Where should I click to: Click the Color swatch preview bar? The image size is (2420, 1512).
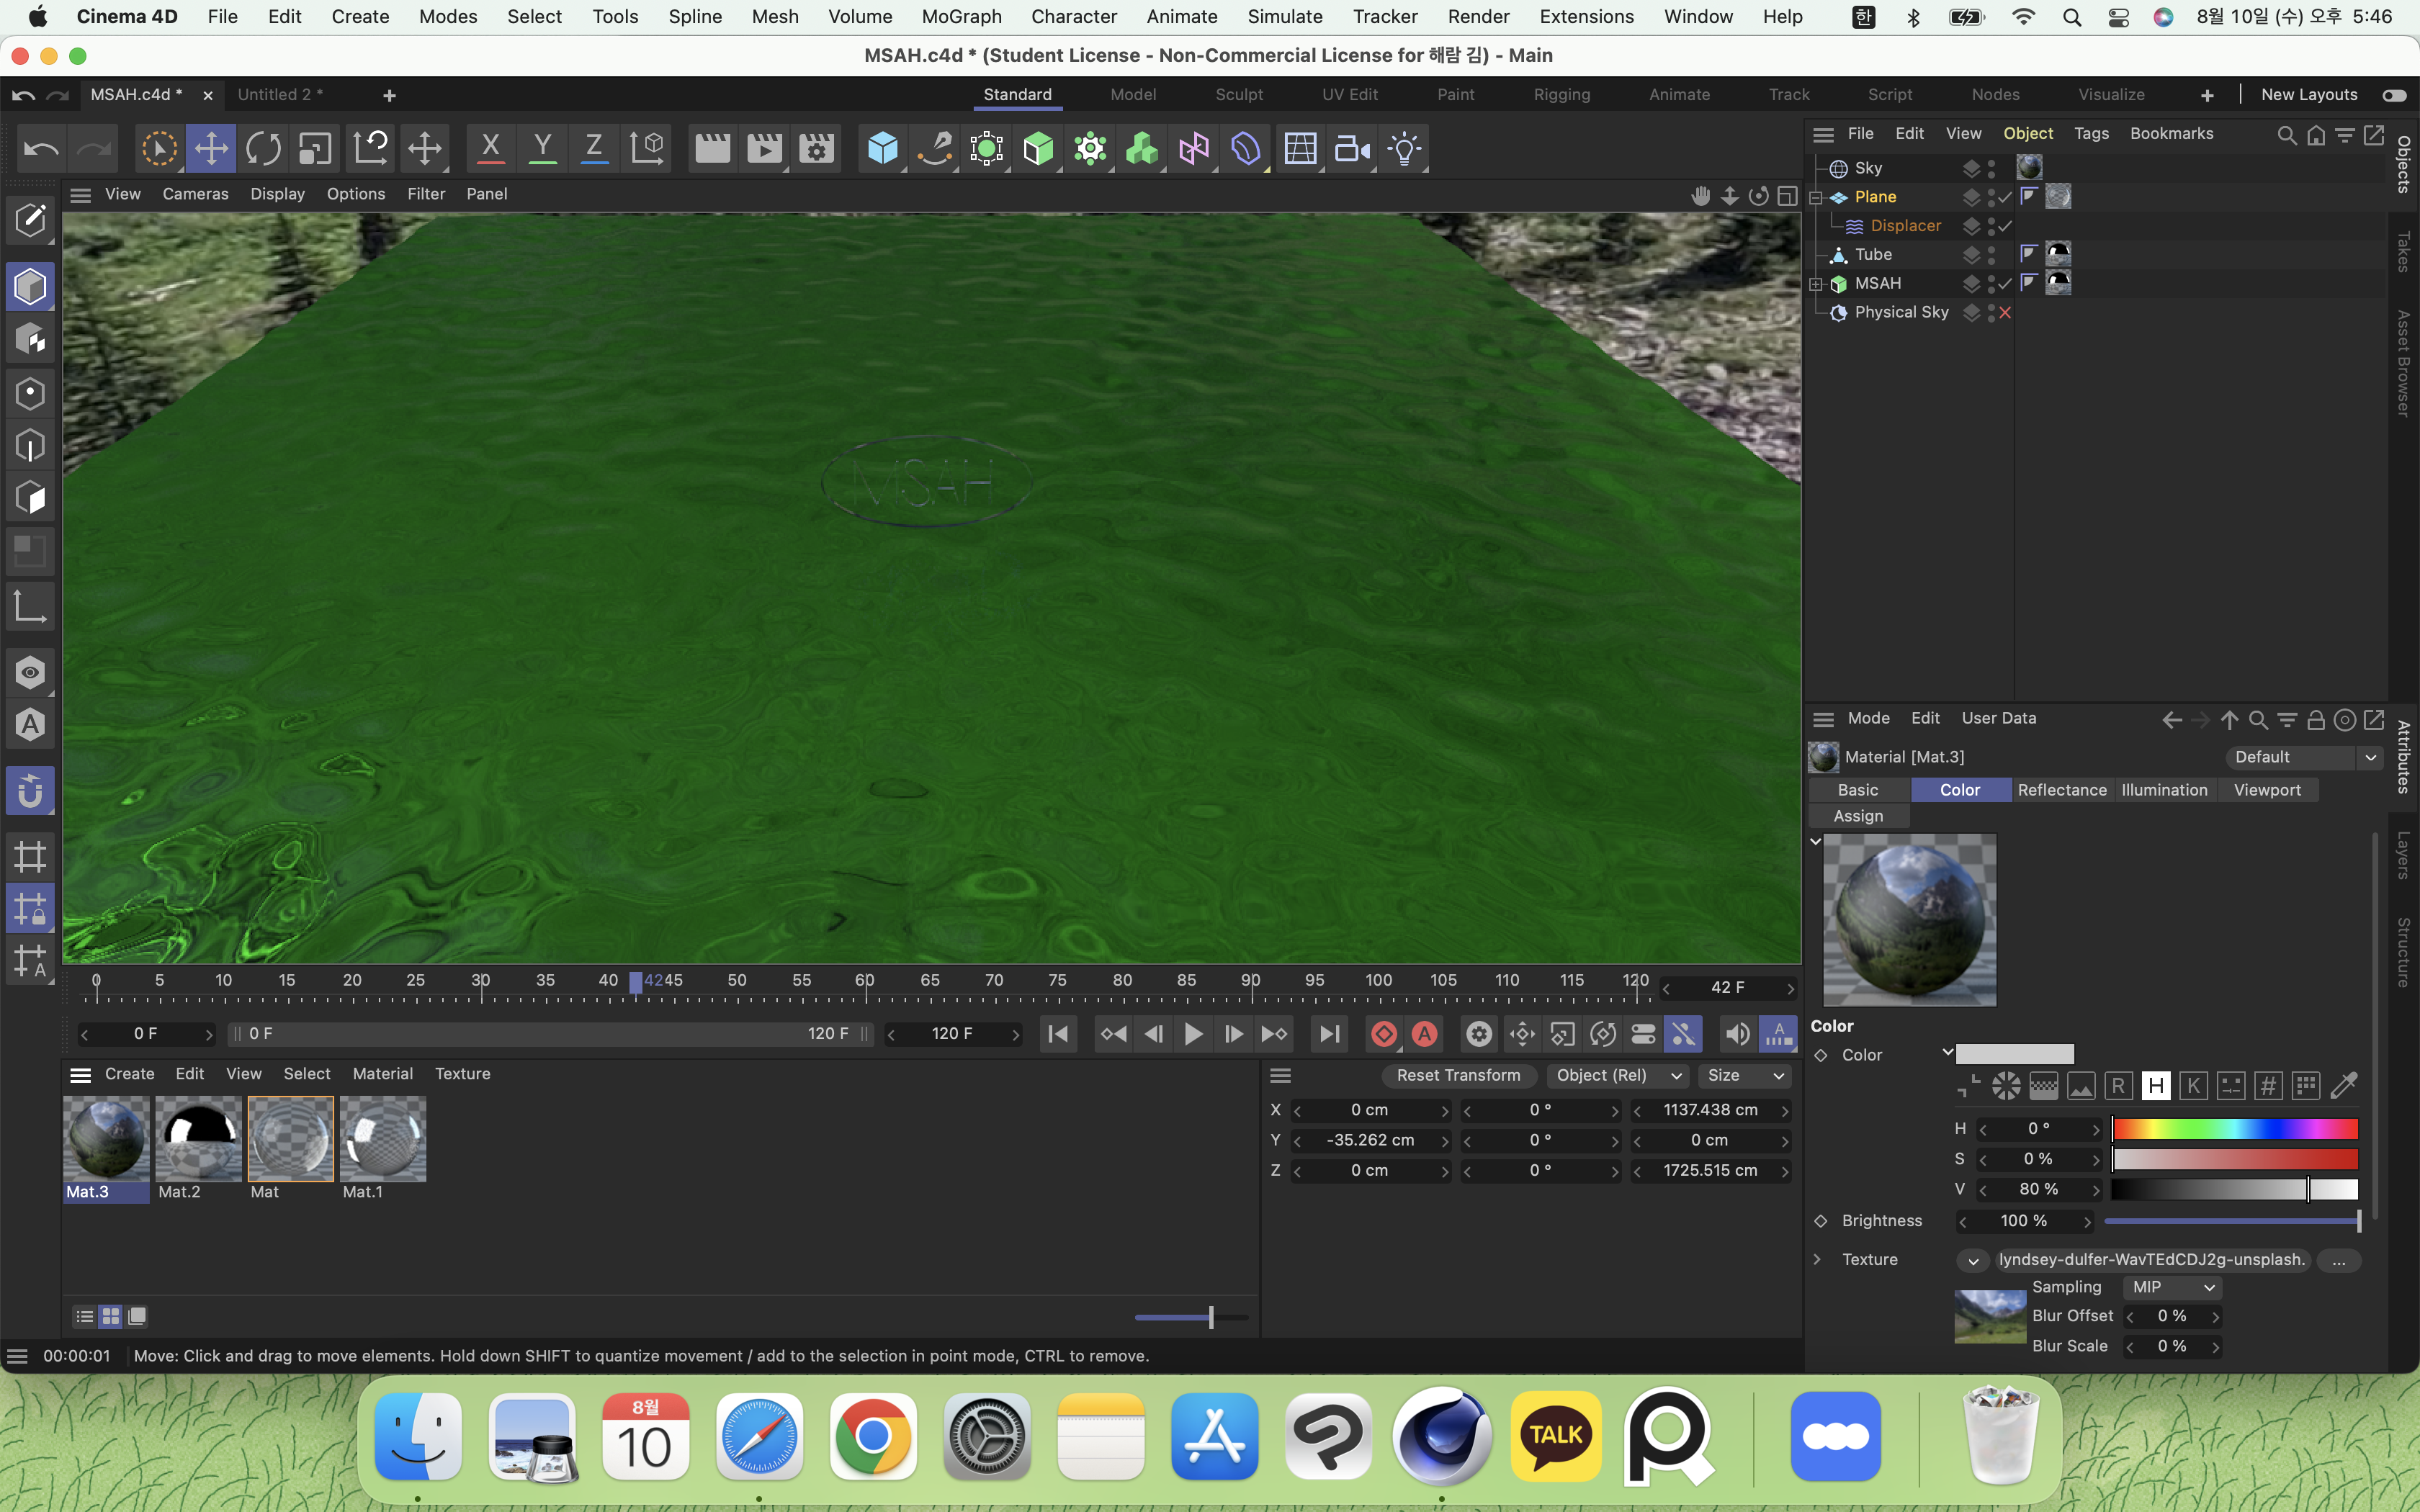2015,1055
